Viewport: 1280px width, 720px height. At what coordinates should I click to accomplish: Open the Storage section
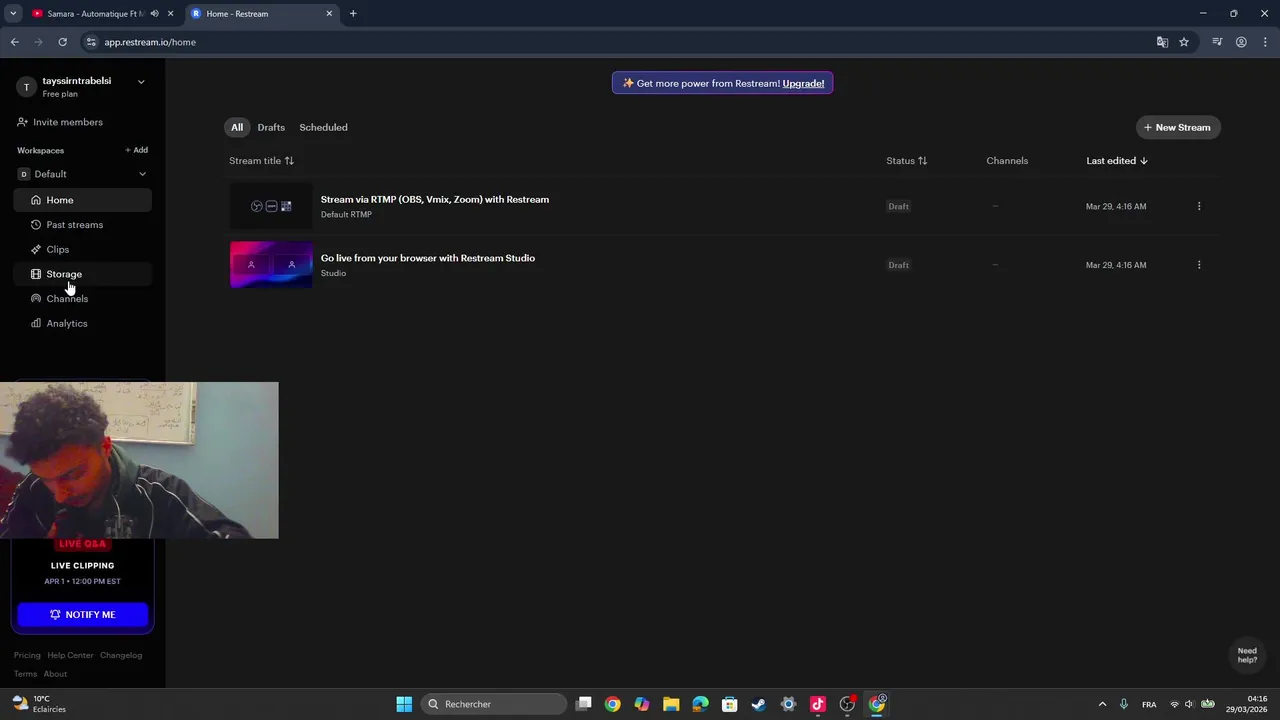pyautogui.click(x=83, y=274)
